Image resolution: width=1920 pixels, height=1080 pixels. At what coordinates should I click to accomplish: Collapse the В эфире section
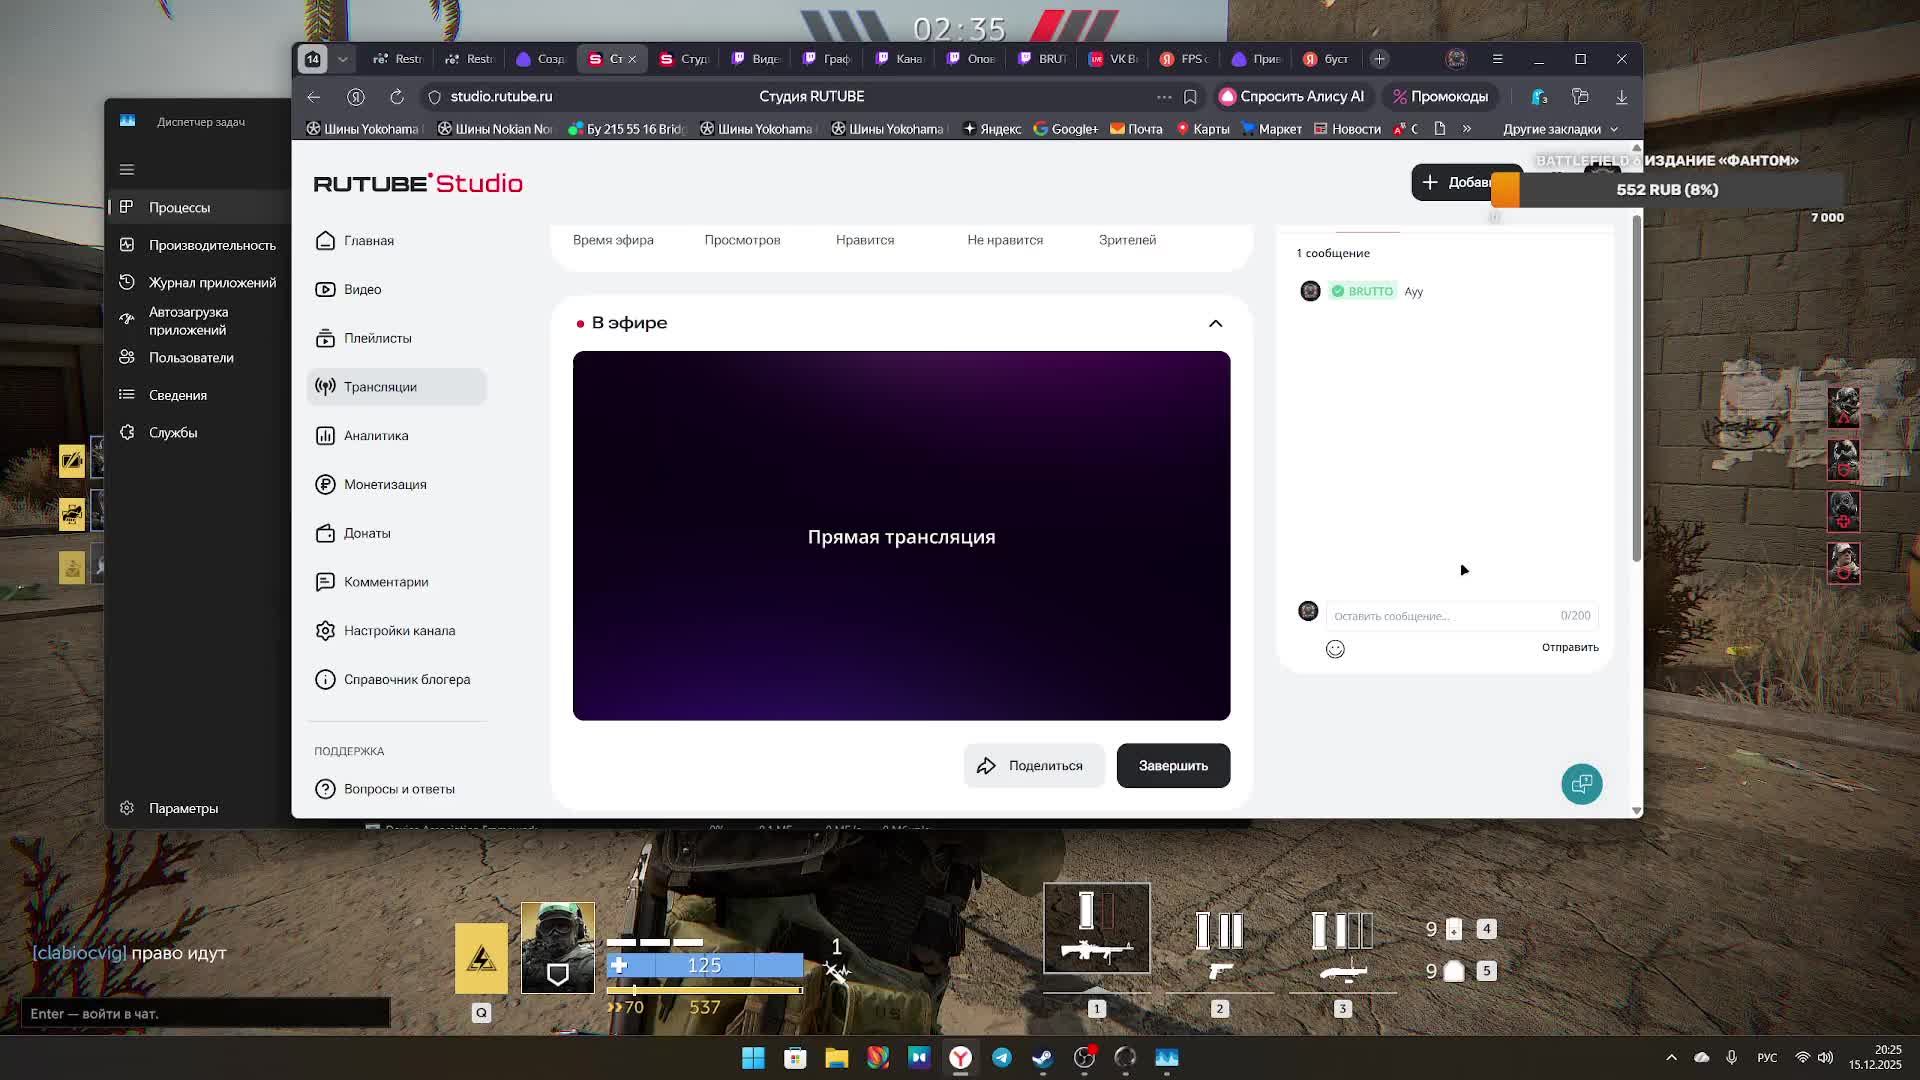[1215, 323]
